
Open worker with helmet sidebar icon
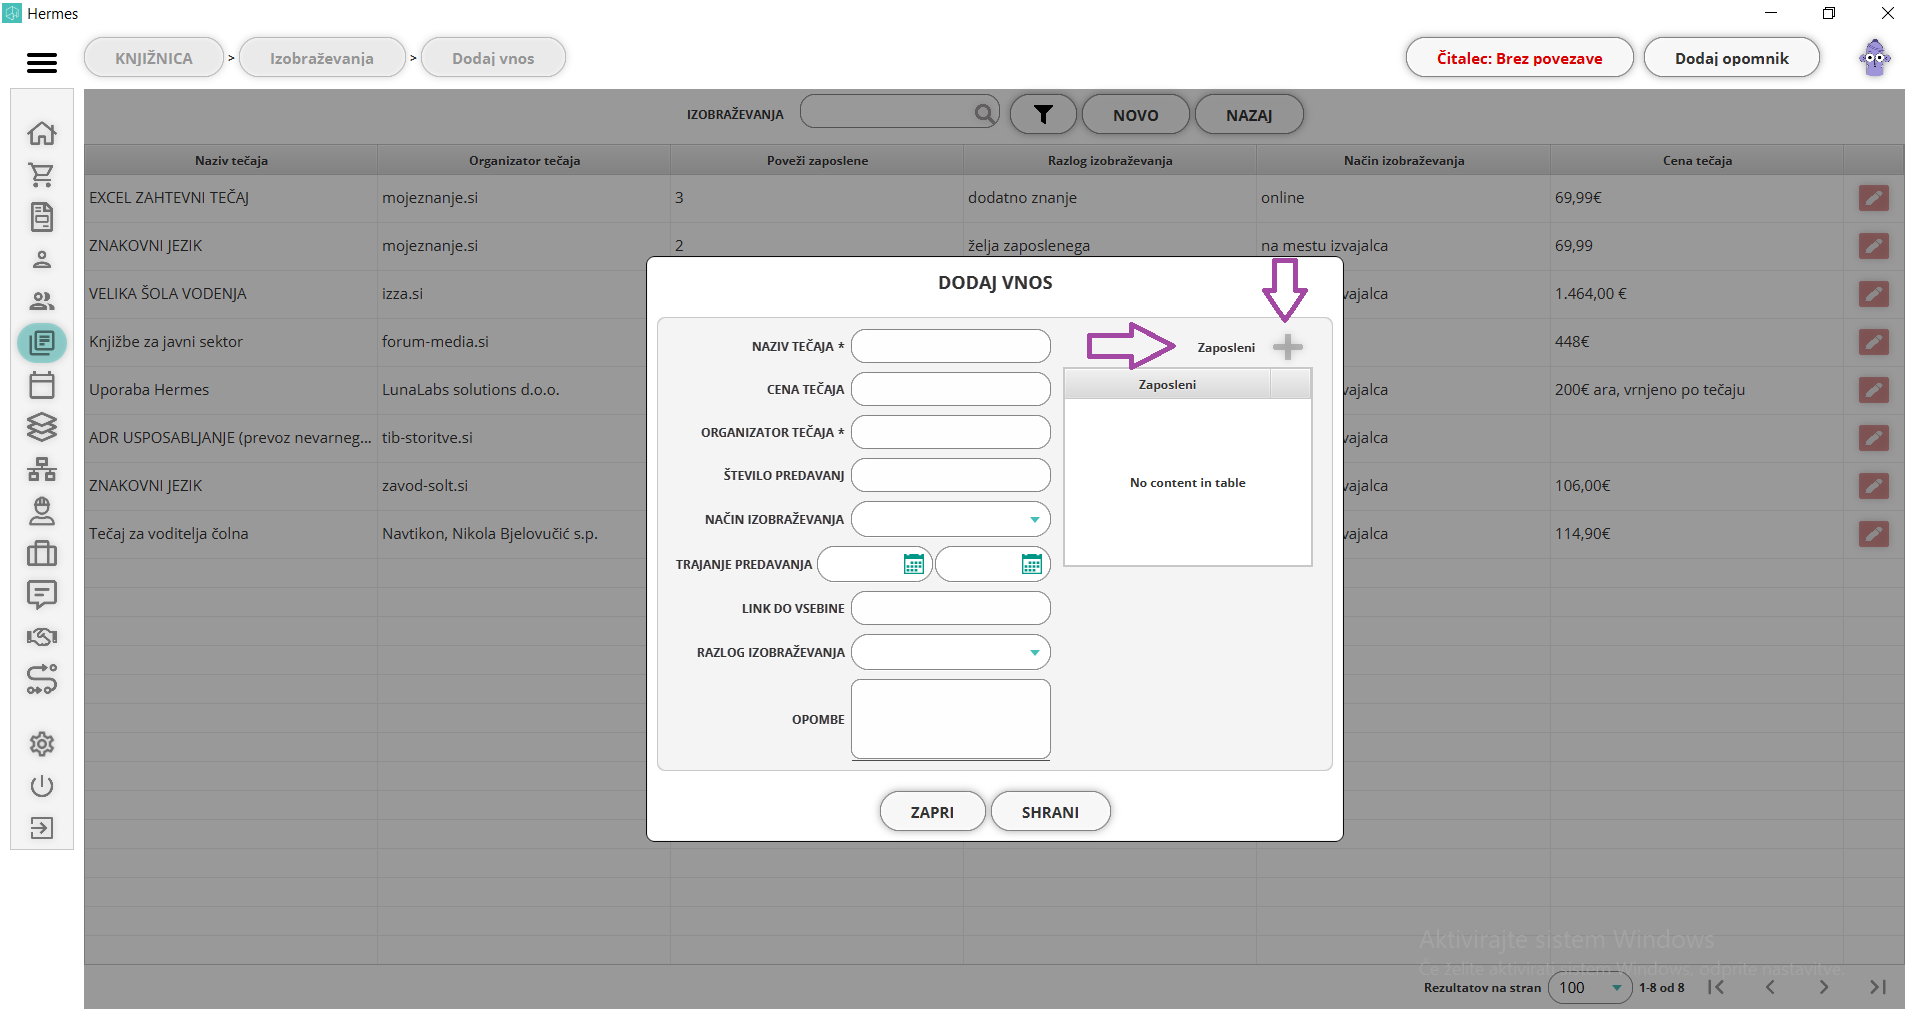coord(42,511)
